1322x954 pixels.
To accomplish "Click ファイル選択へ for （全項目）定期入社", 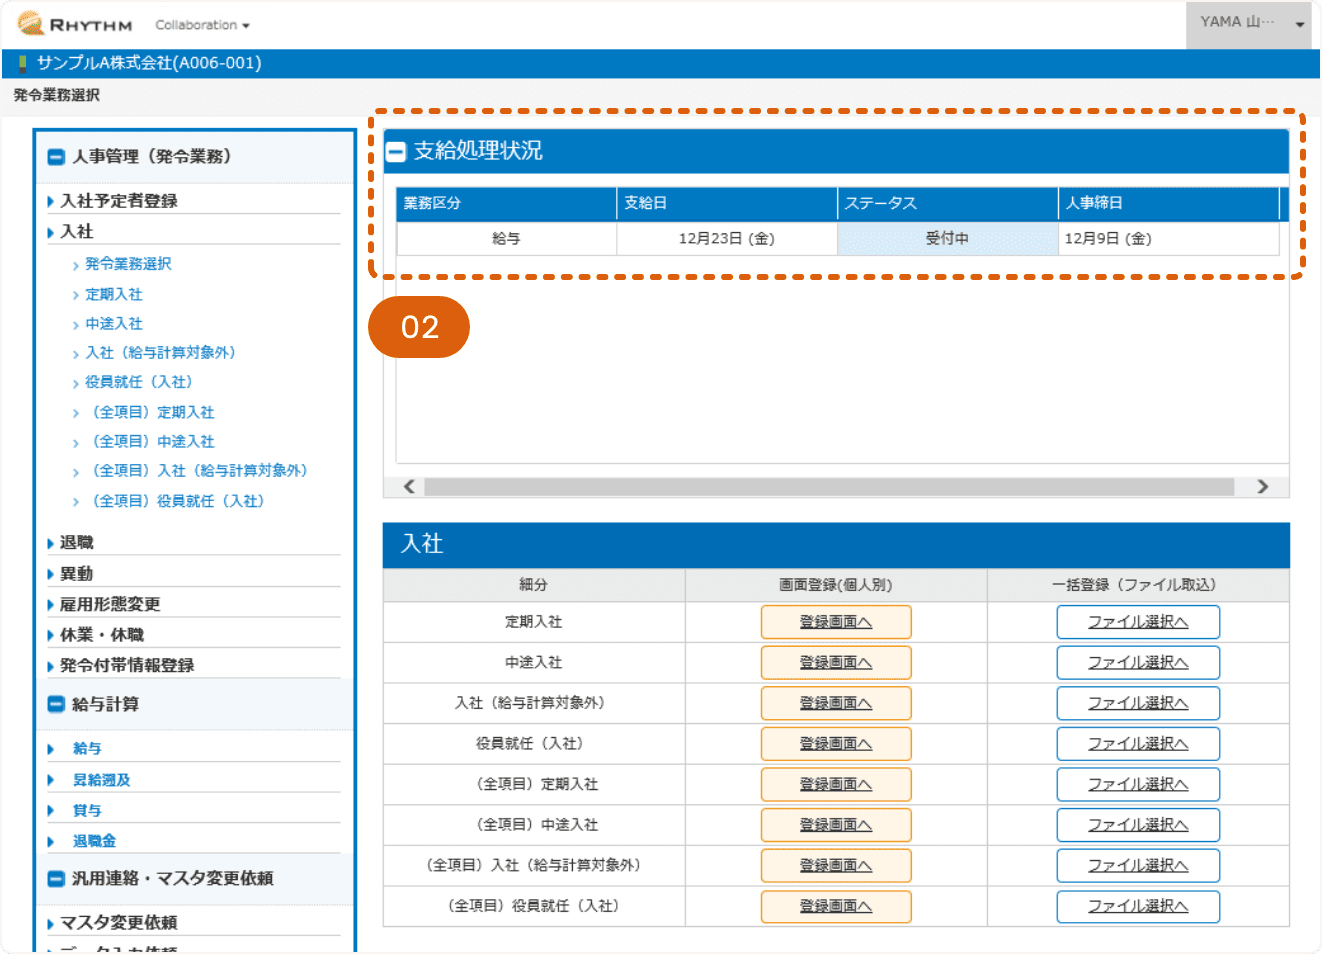I will coord(1138,785).
